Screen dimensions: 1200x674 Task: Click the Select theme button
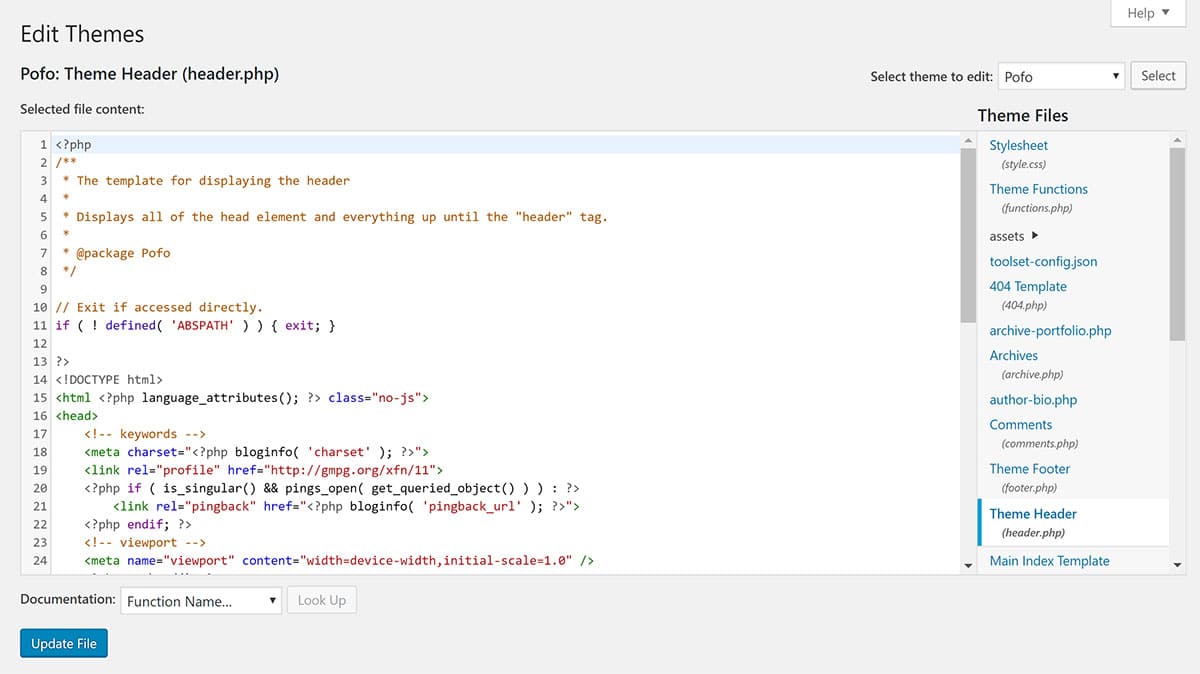click(1158, 76)
